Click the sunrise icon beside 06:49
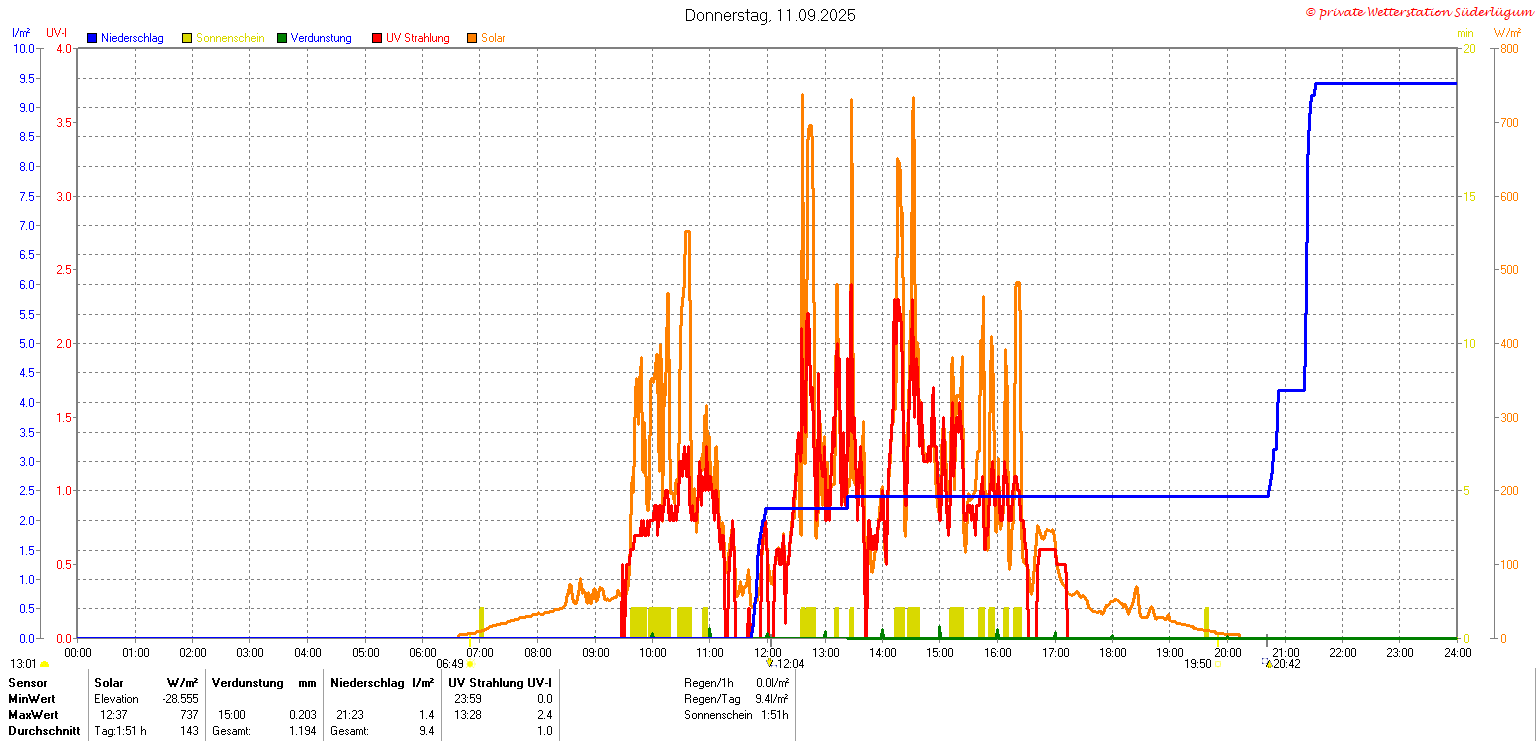 pos(471,664)
